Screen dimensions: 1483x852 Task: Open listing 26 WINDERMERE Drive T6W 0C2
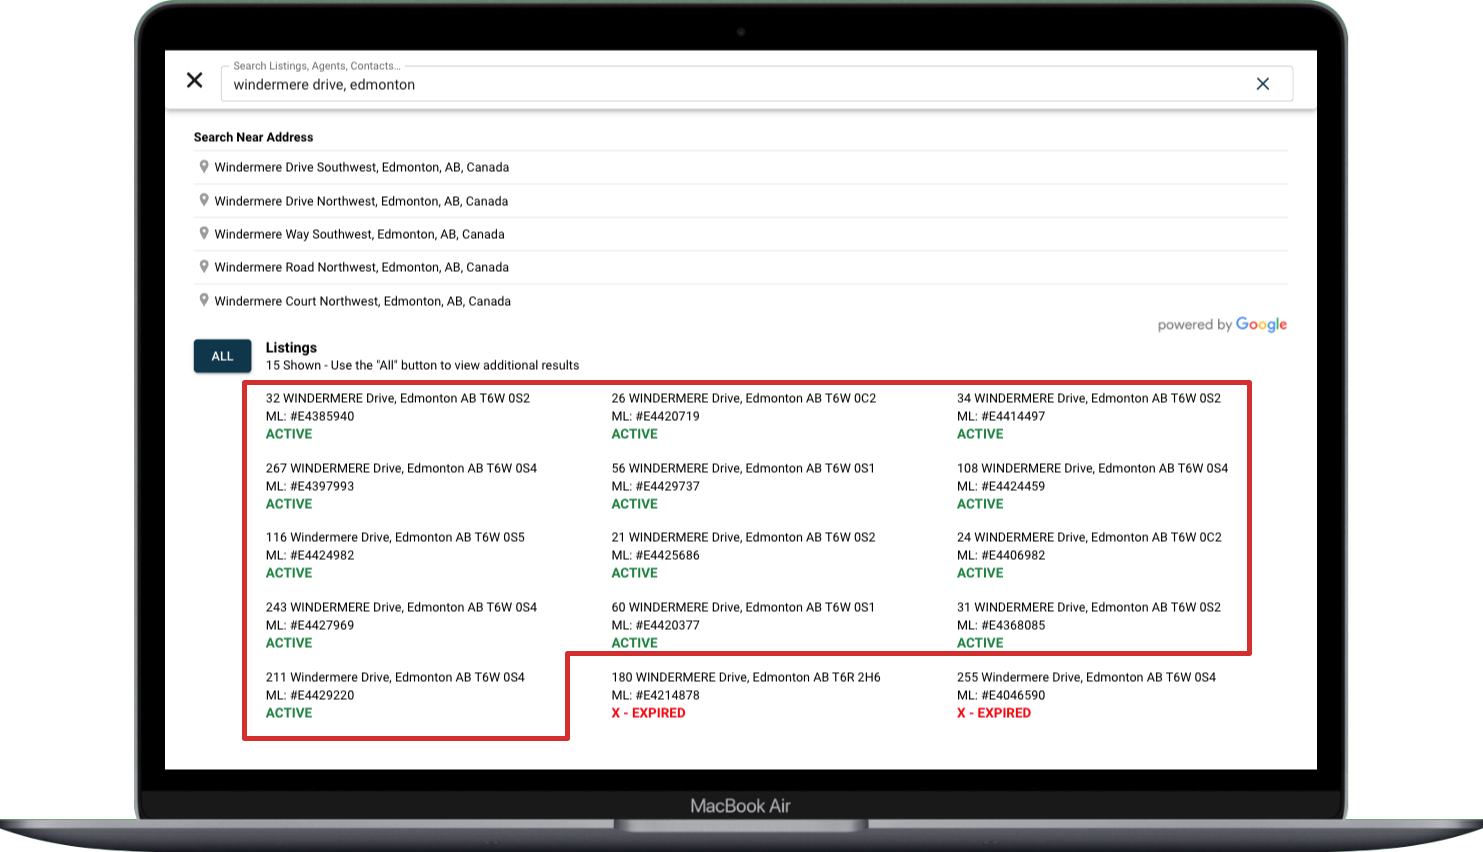[744, 398]
